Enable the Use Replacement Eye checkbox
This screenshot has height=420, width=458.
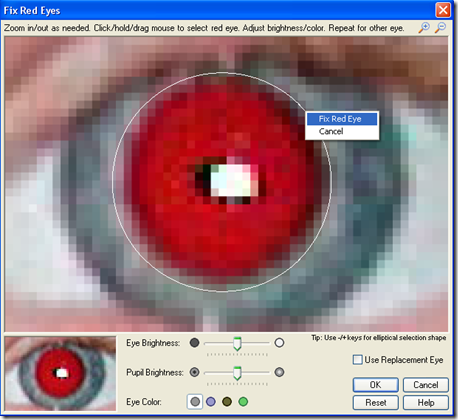tap(357, 360)
